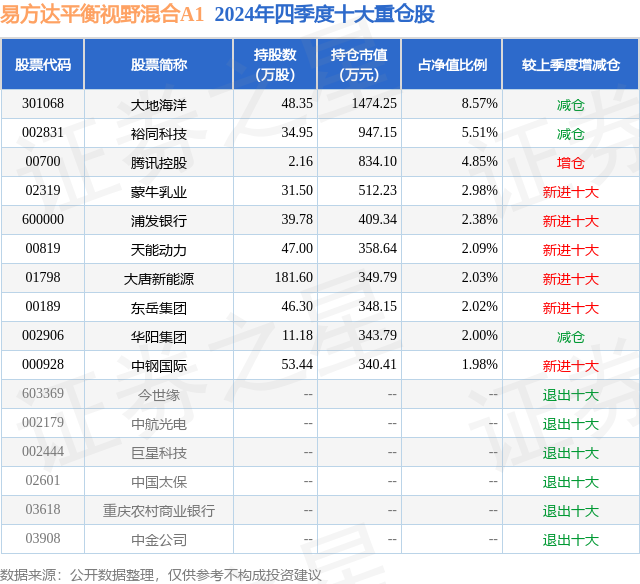This screenshot has width=640, height=584.
Task: Click the 股票代码 column header
Action: pos(43,64)
